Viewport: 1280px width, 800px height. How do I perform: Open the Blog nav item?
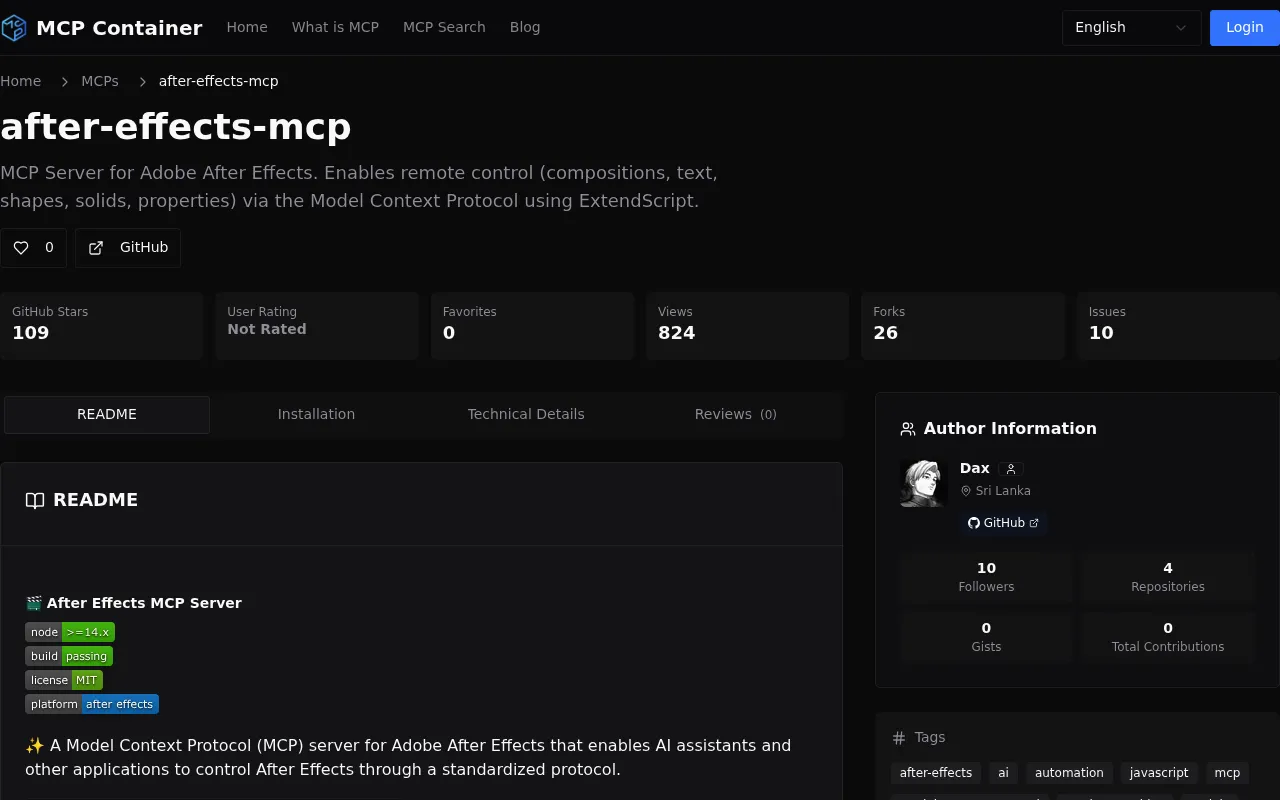tap(525, 28)
